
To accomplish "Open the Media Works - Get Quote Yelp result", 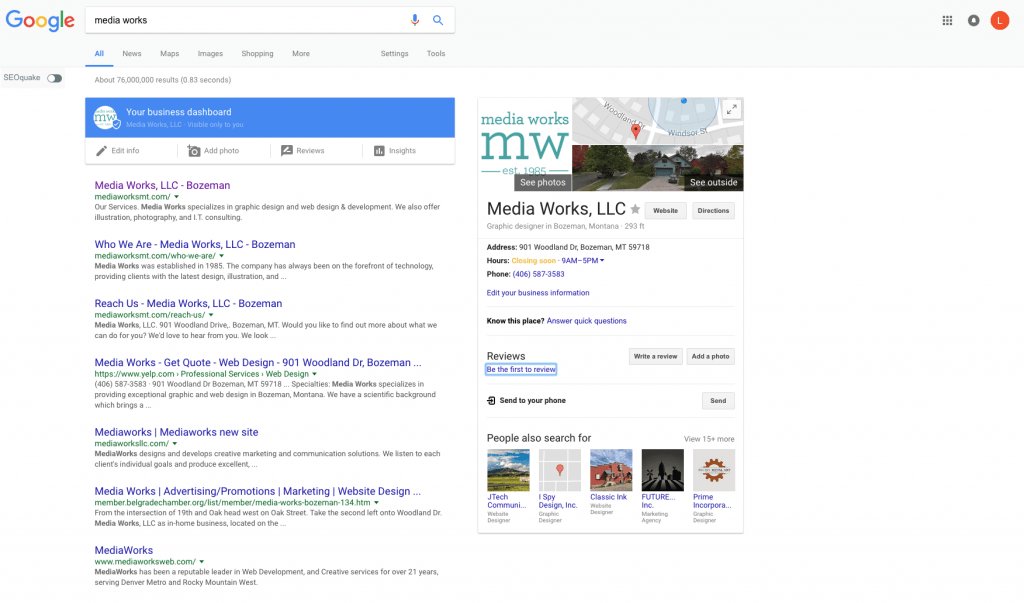I will pos(258,363).
